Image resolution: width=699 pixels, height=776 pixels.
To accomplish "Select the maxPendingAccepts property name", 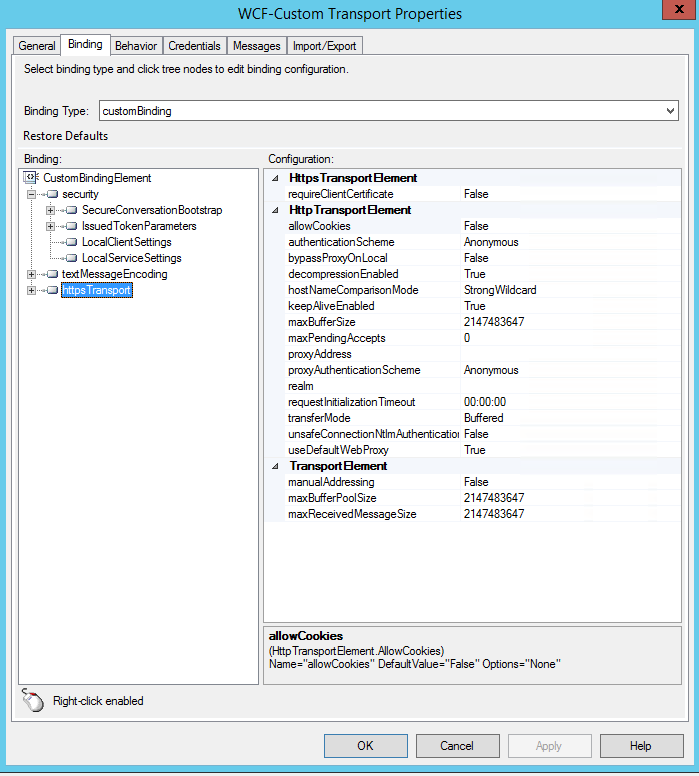I will pos(337,338).
